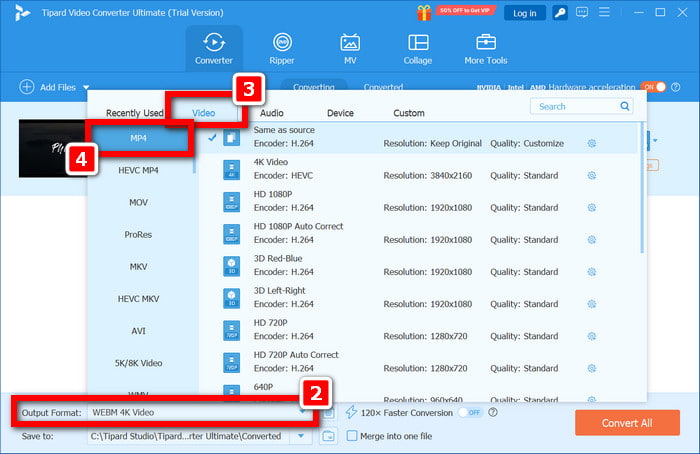Select HEVC MKV format
Image resolution: width=700 pixels, height=454 pixels.
[x=138, y=299]
